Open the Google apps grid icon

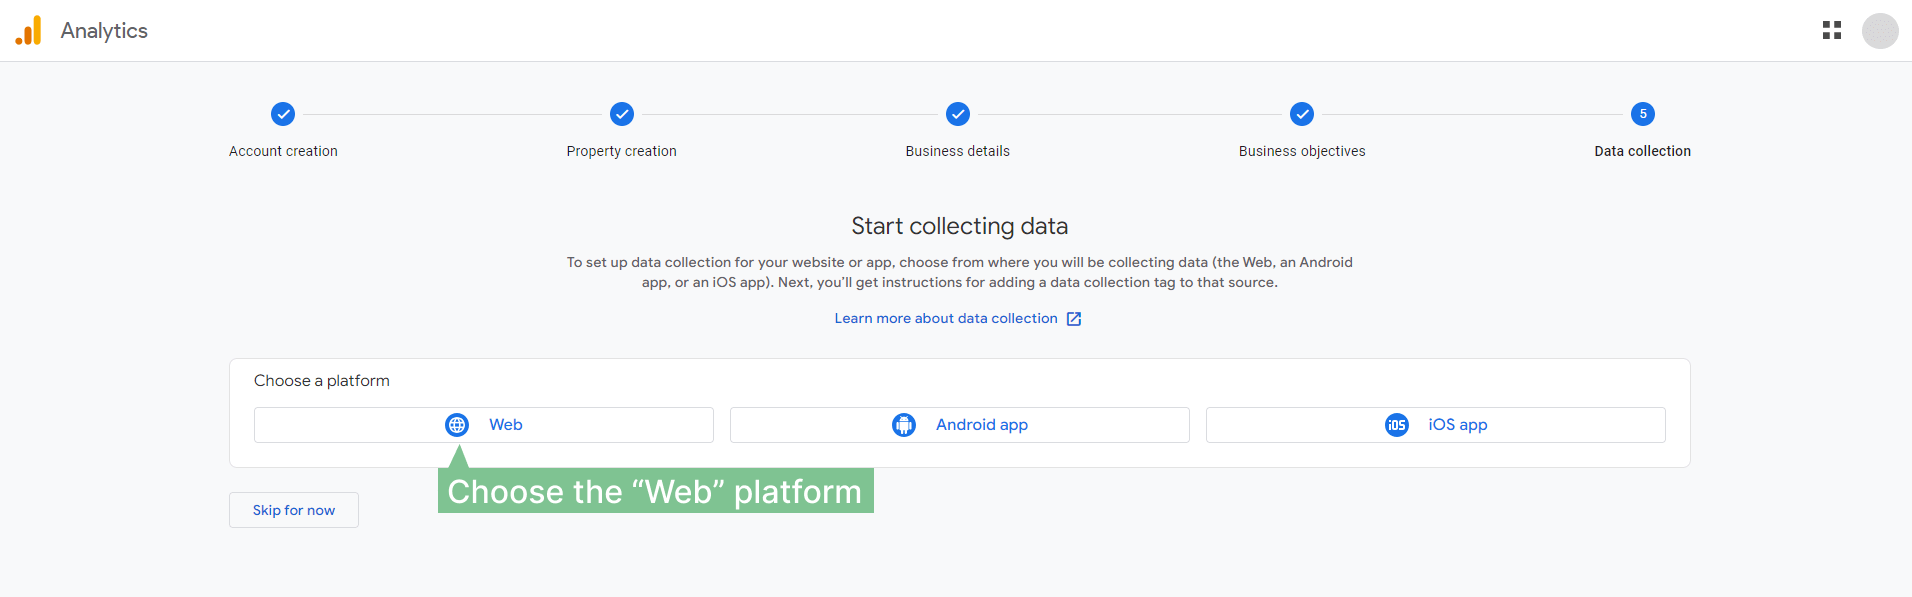click(1832, 31)
